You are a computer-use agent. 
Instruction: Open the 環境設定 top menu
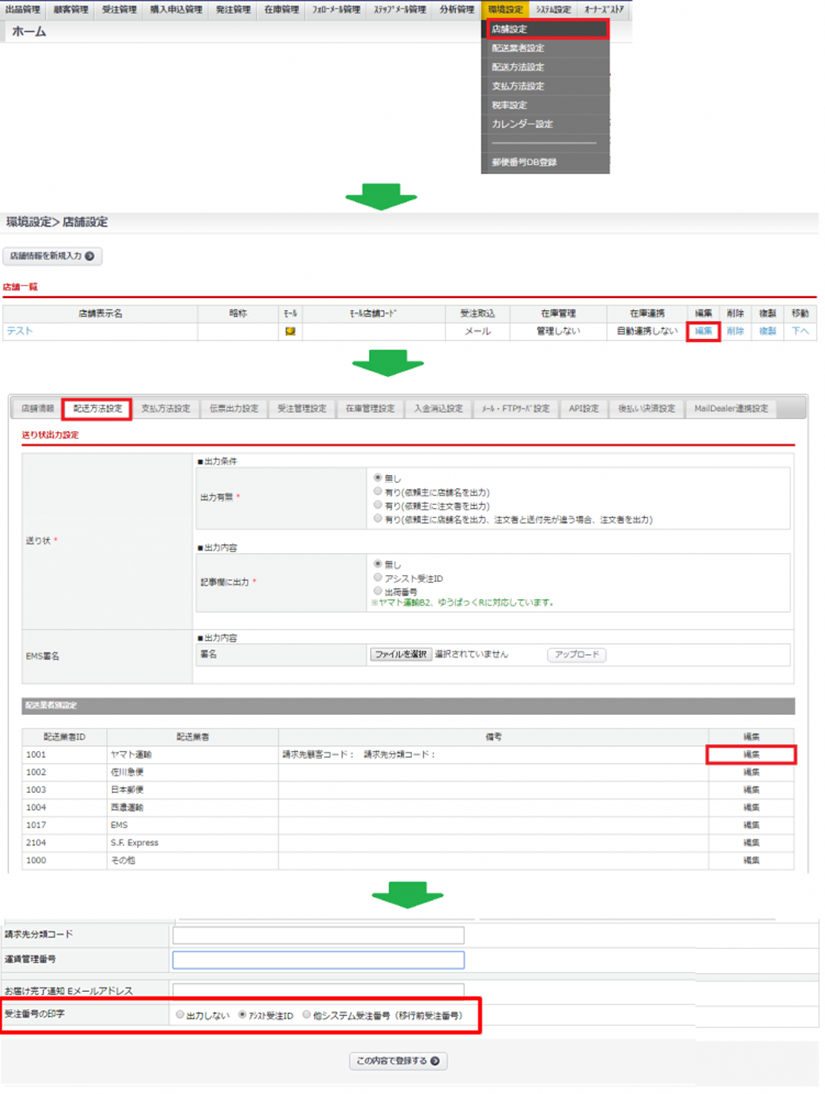tap(505, 10)
